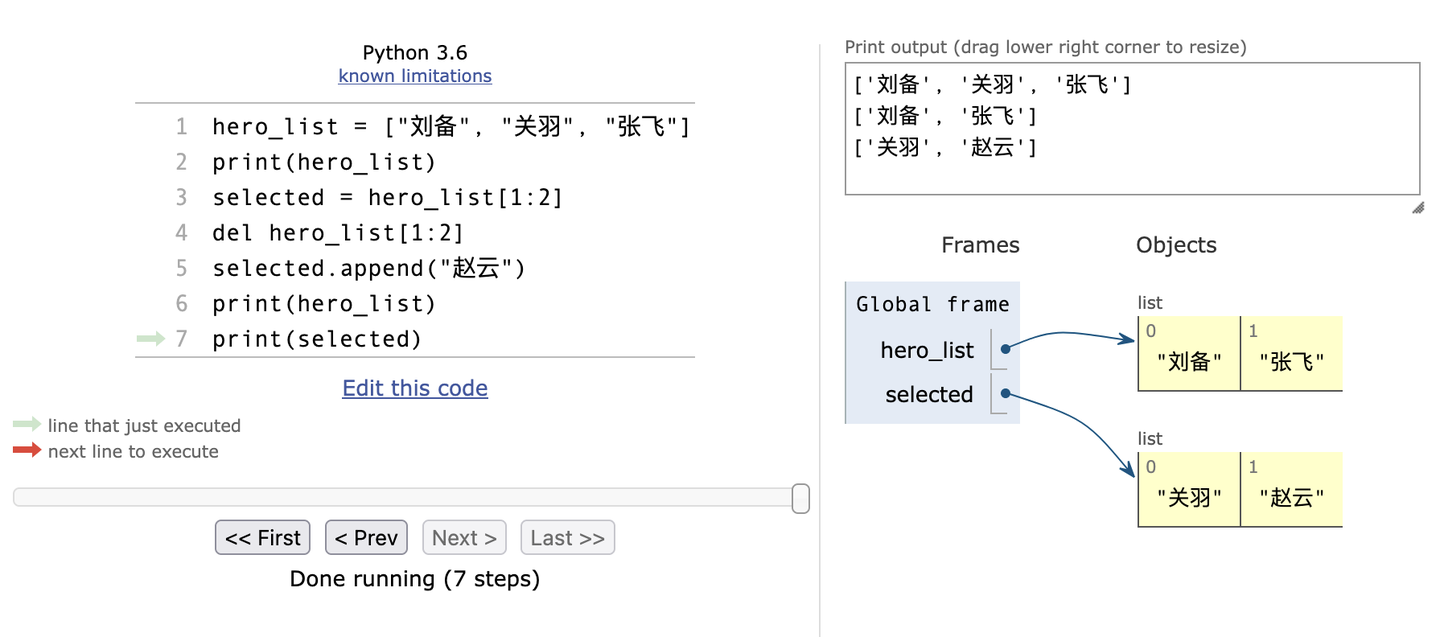Click the red next-line arrow in the legend
This screenshot has height=637, width=1440.
(x=27, y=451)
